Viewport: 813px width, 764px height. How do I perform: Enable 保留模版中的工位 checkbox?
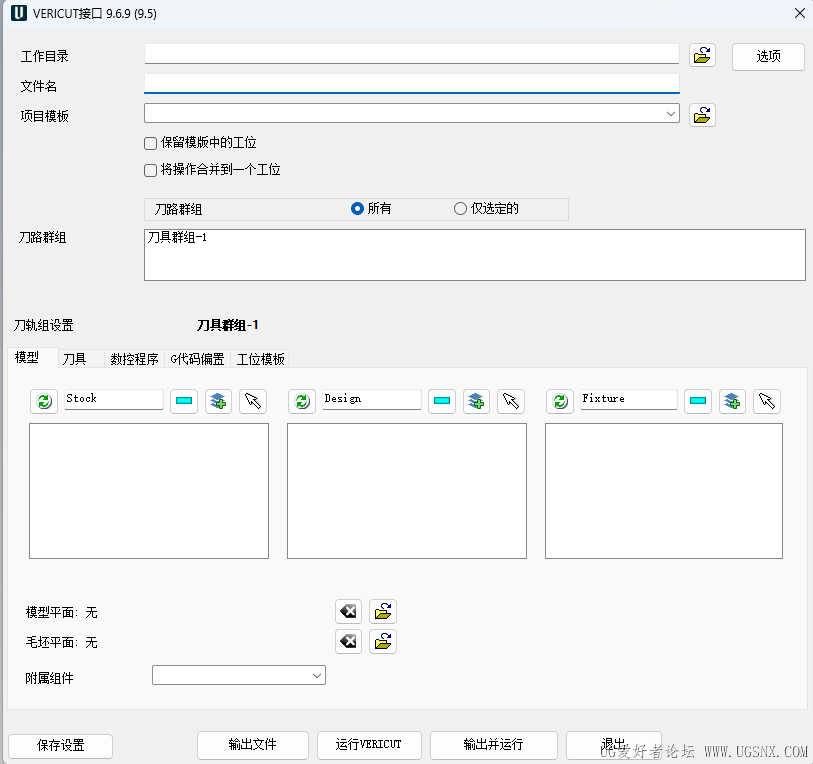coord(150,143)
